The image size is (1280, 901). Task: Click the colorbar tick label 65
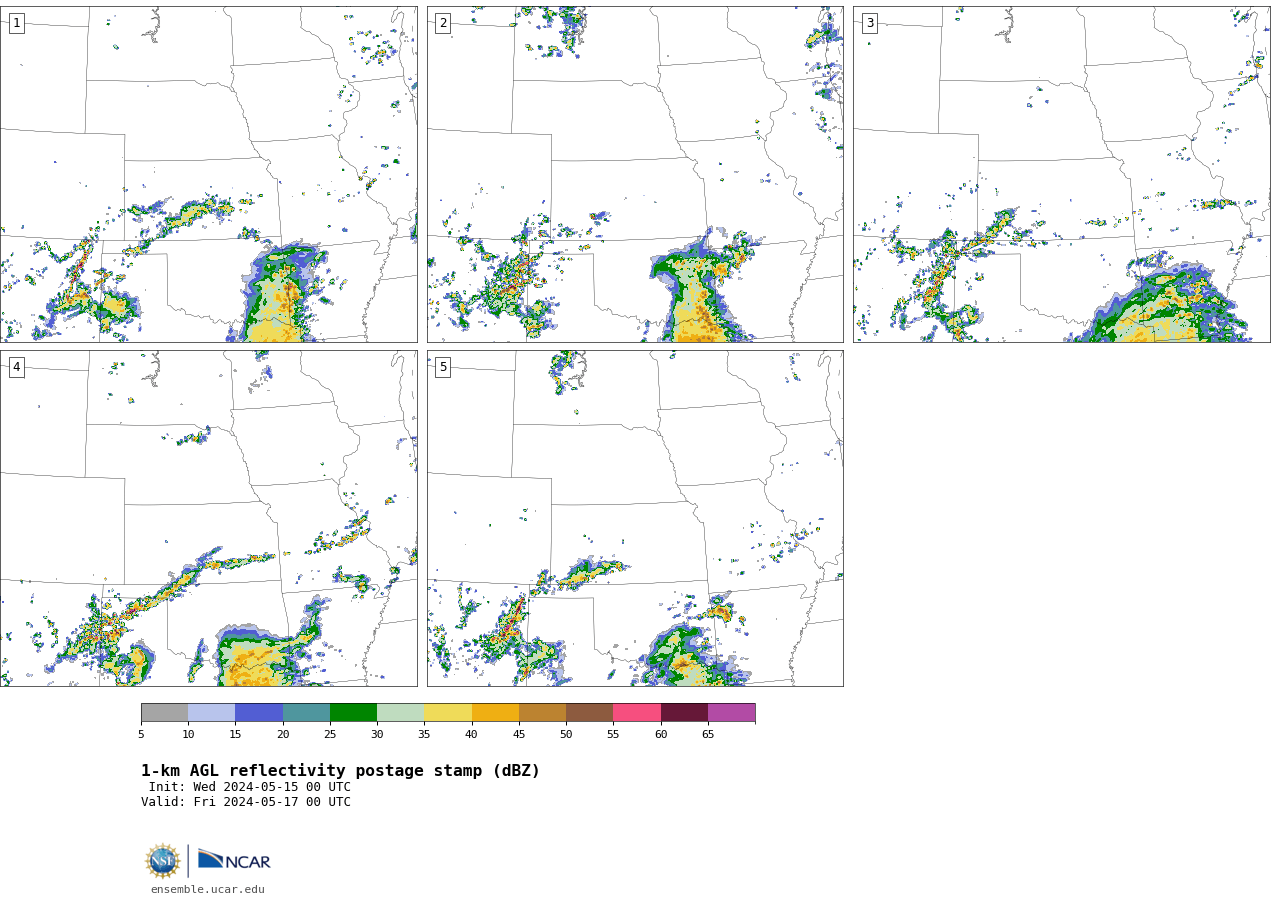tap(708, 735)
